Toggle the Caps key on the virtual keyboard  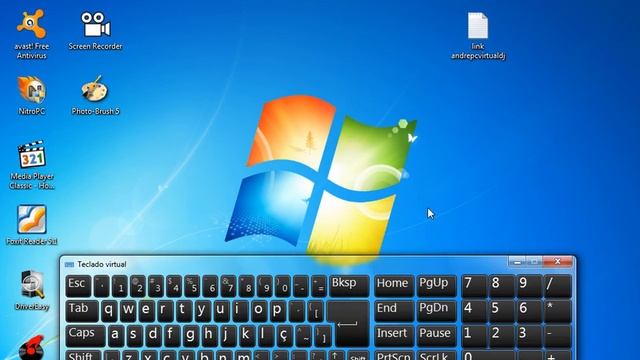86,336
